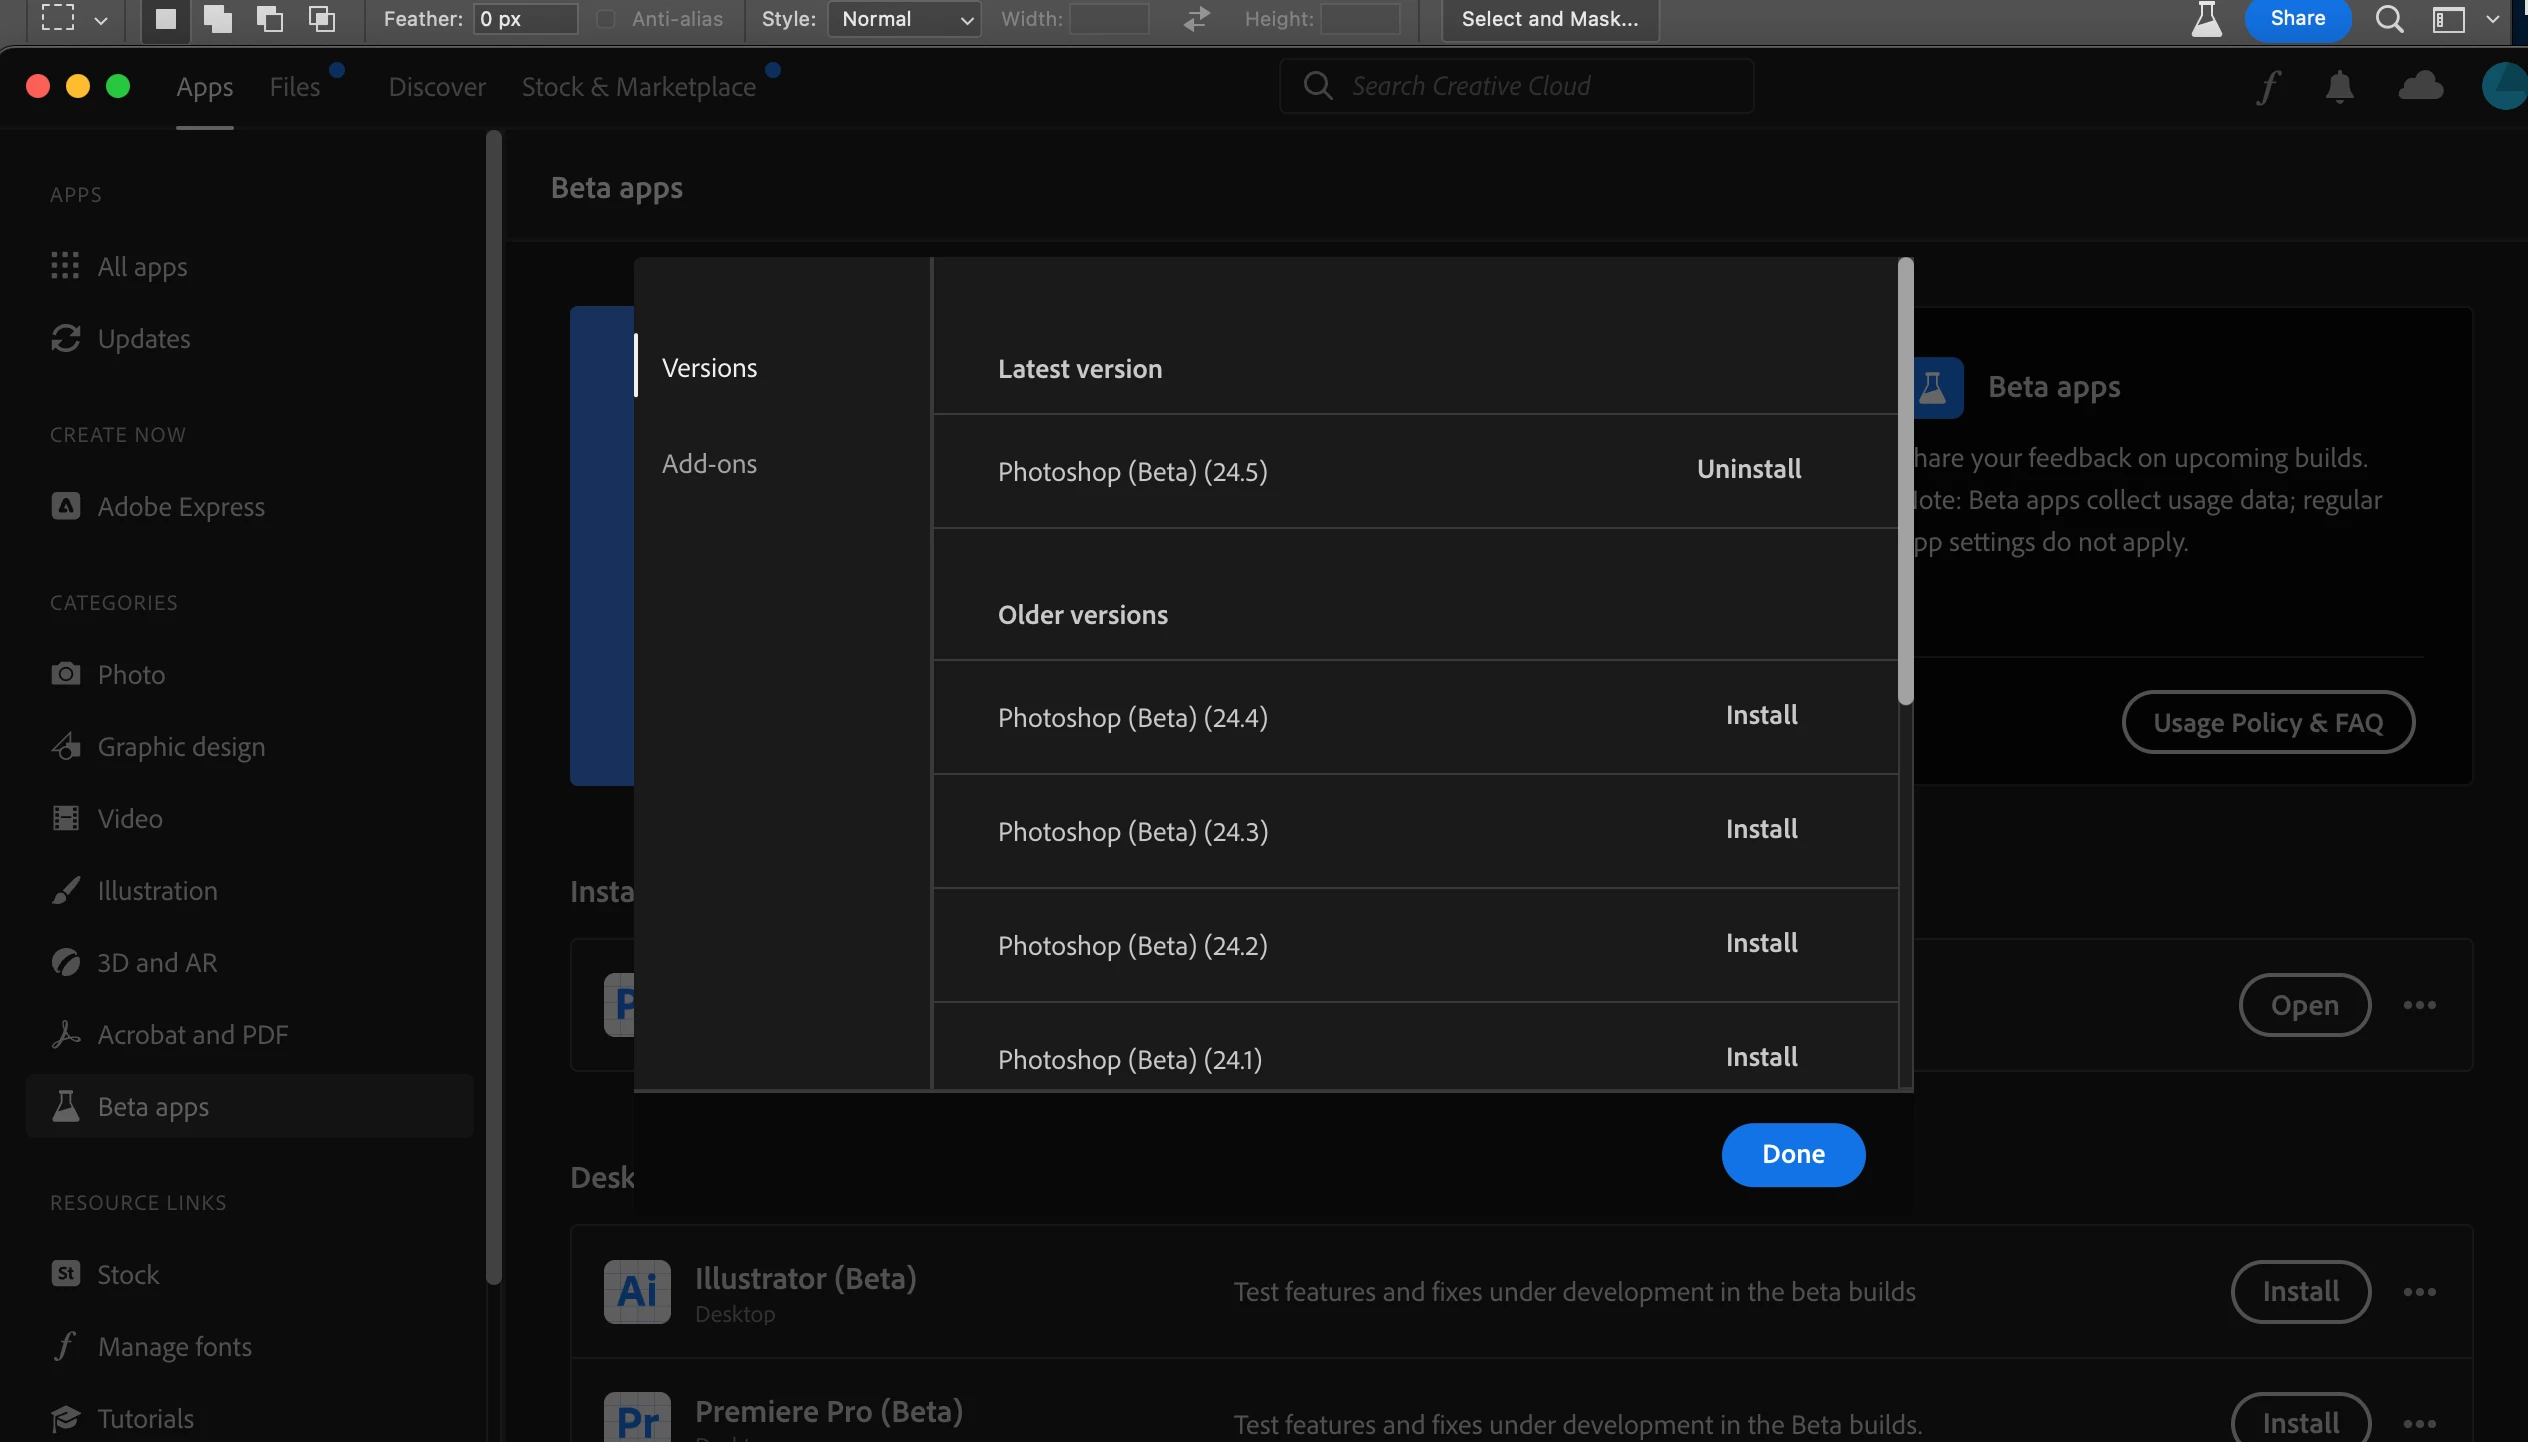Image resolution: width=2528 pixels, height=1442 pixels.
Task: Select the Add to selection icon
Action: (218, 19)
